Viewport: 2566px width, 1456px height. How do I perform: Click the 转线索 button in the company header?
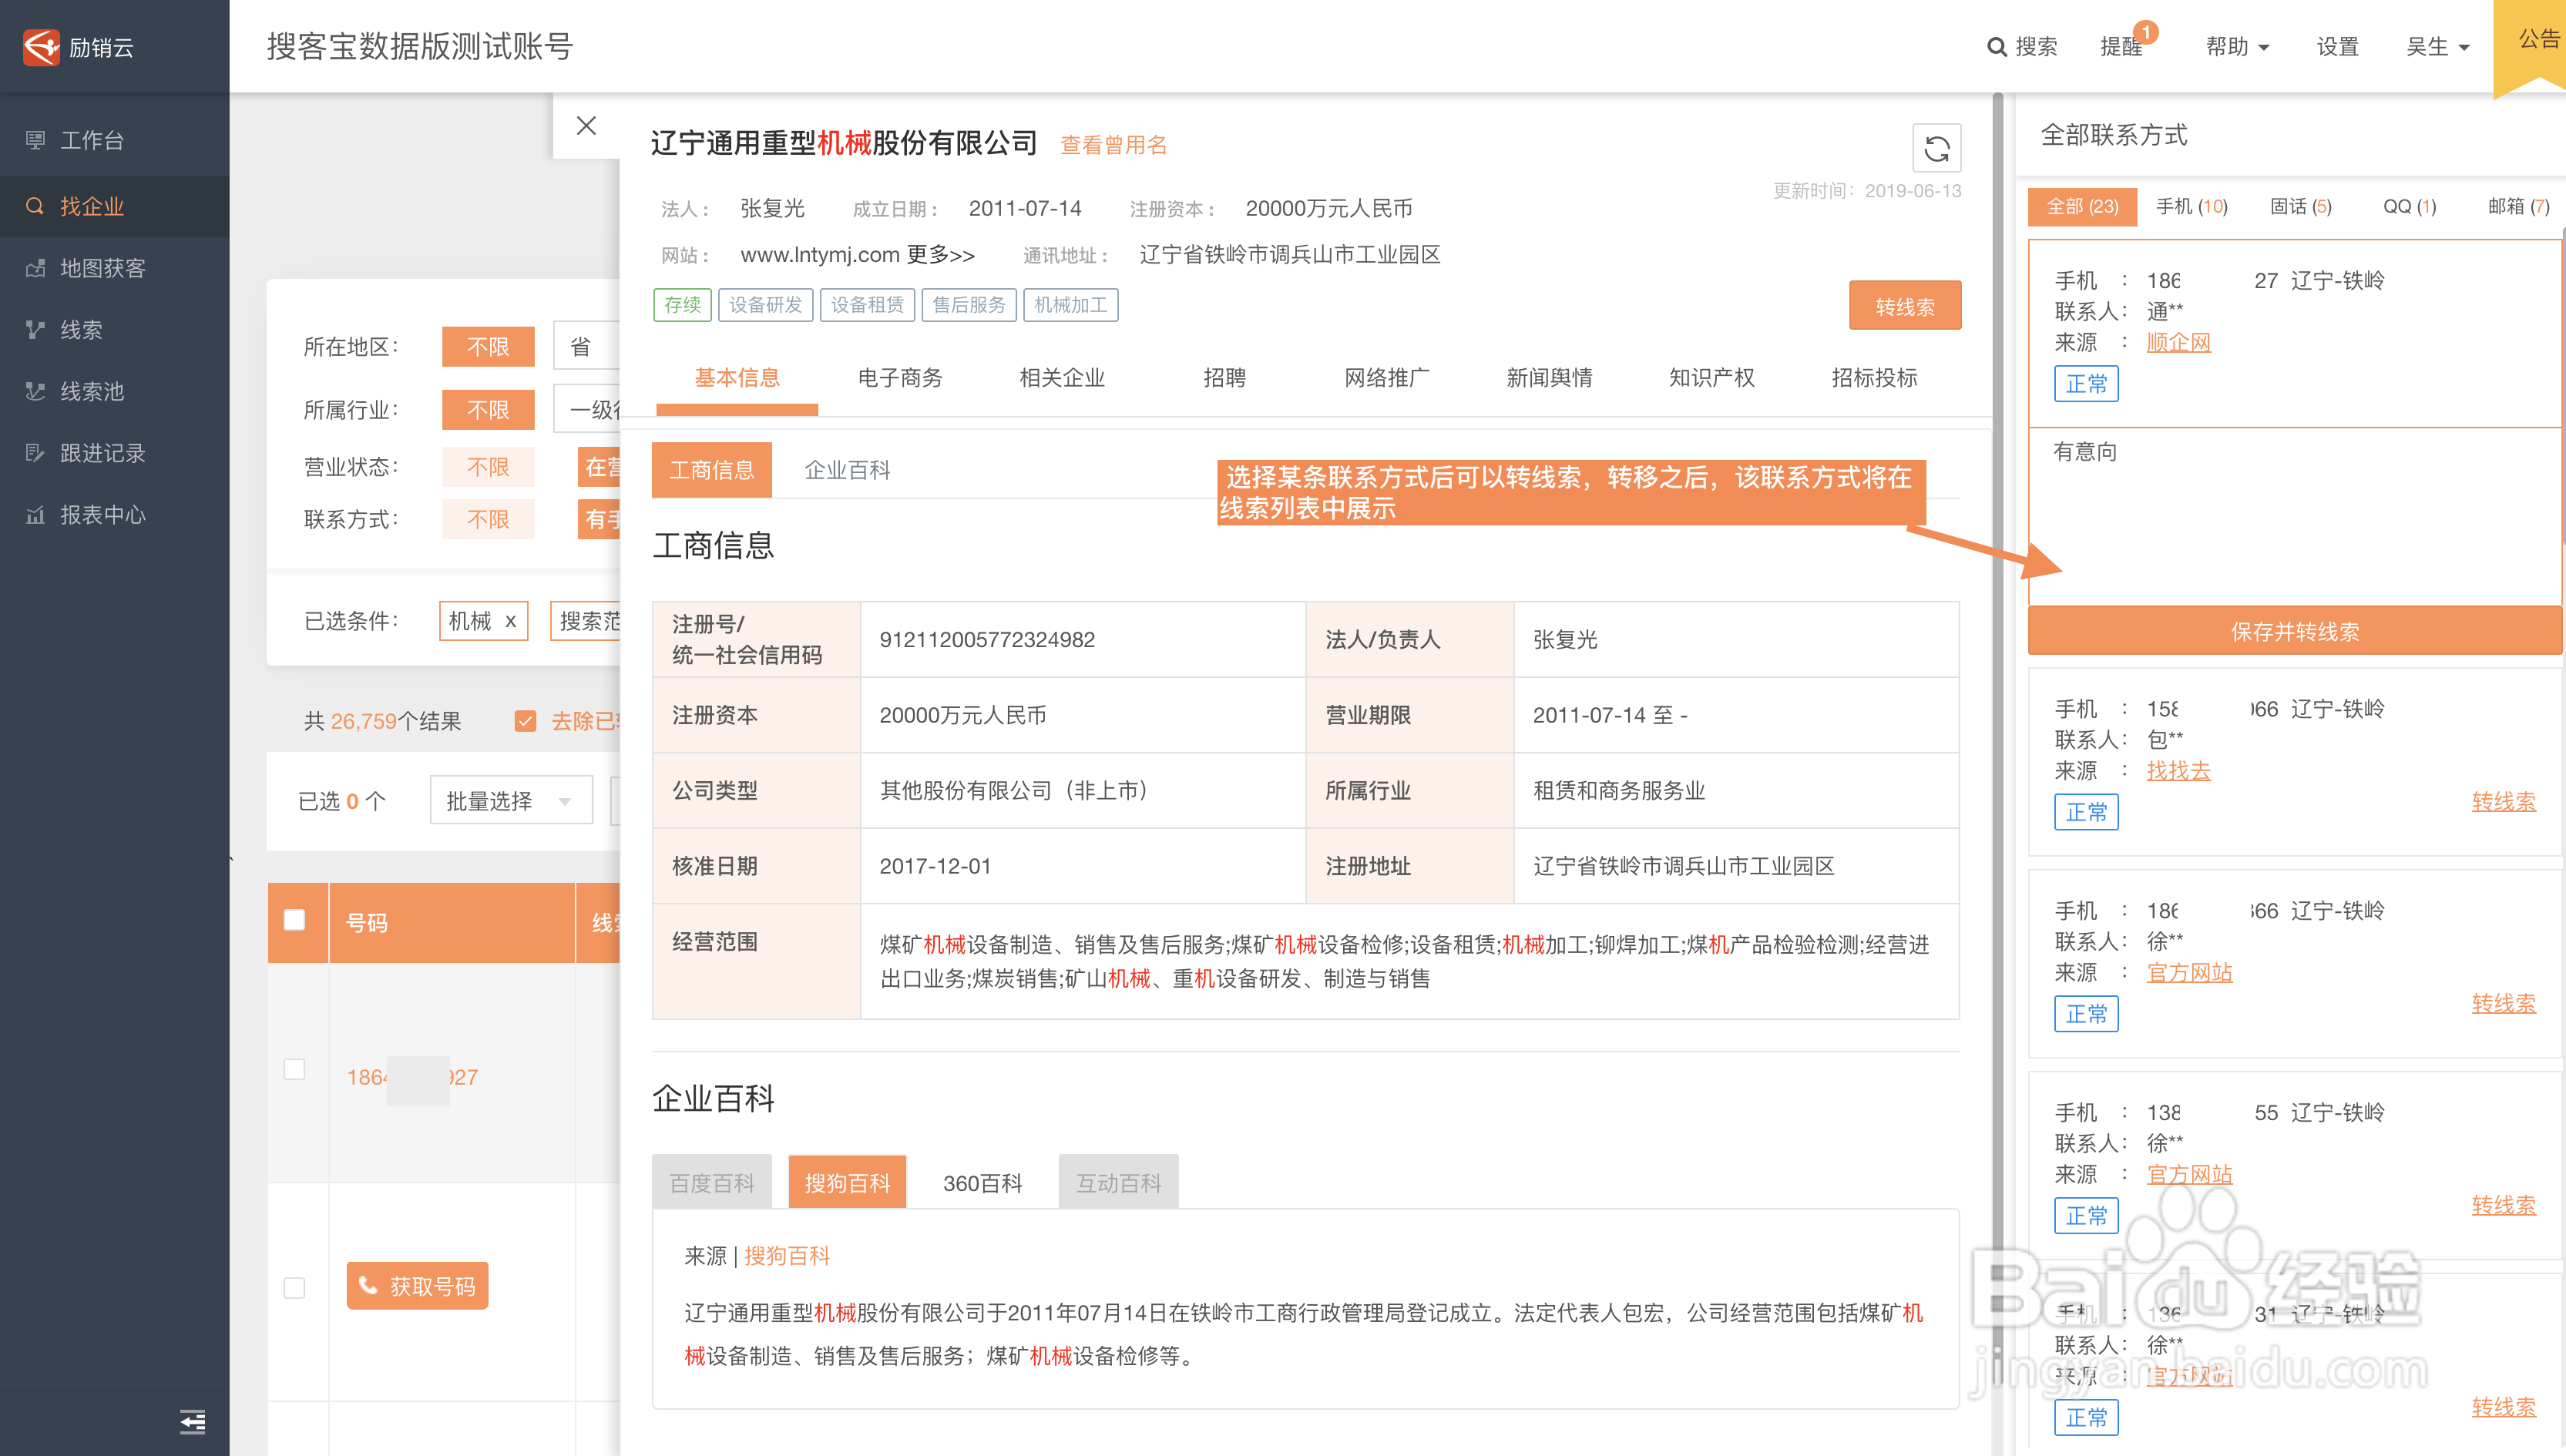pyautogui.click(x=1905, y=306)
